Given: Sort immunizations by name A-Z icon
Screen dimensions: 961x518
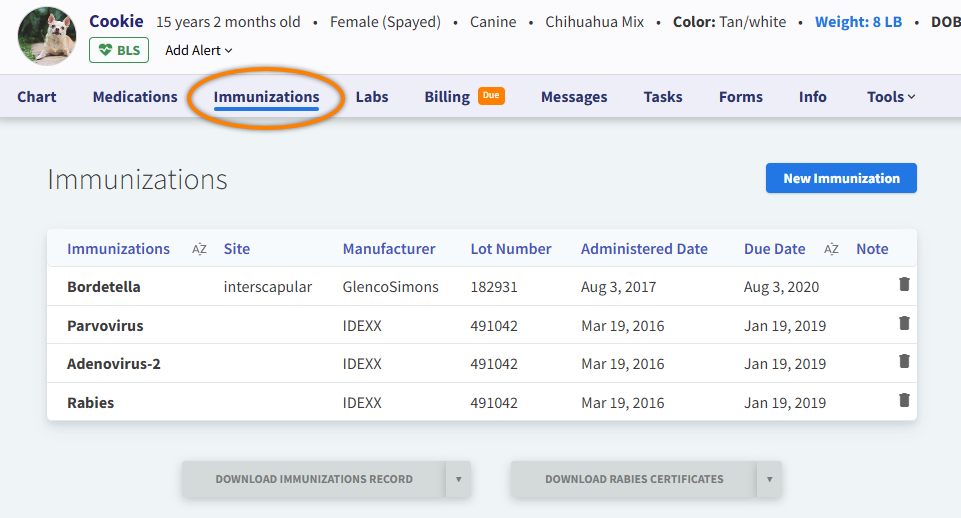Looking at the screenshot, I should coord(199,249).
